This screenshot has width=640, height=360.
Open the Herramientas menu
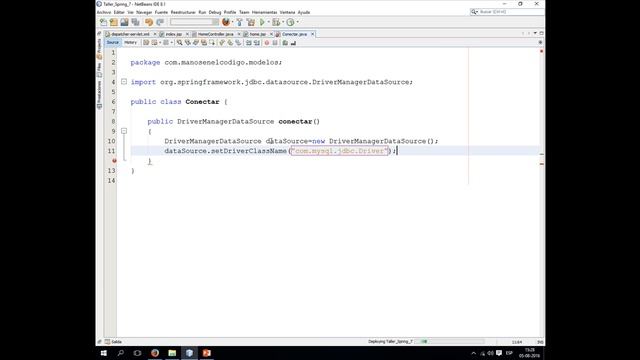[x=264, y=12]
